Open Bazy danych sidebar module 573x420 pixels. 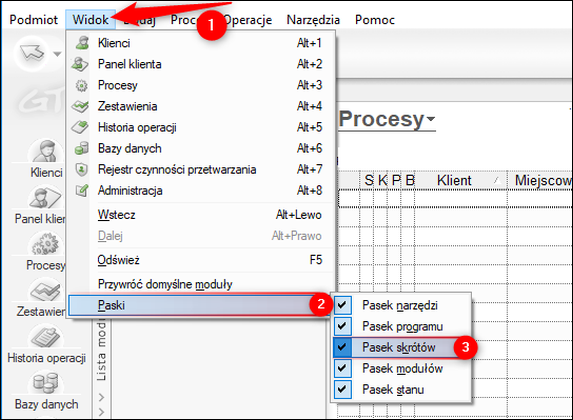[x=46, y=391]
